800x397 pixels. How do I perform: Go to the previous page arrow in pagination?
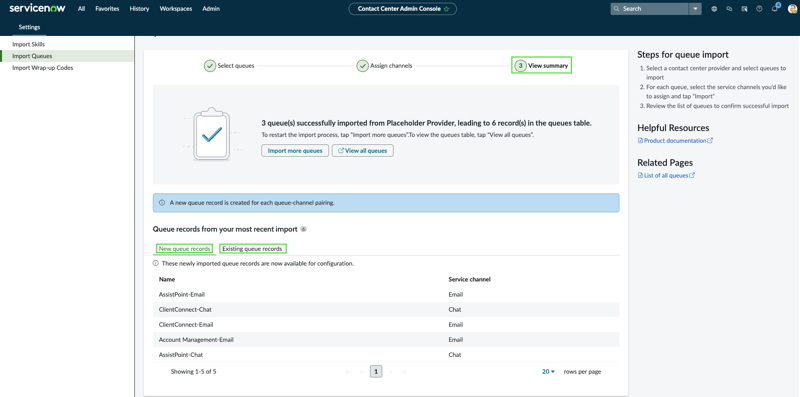coord(362,371)
